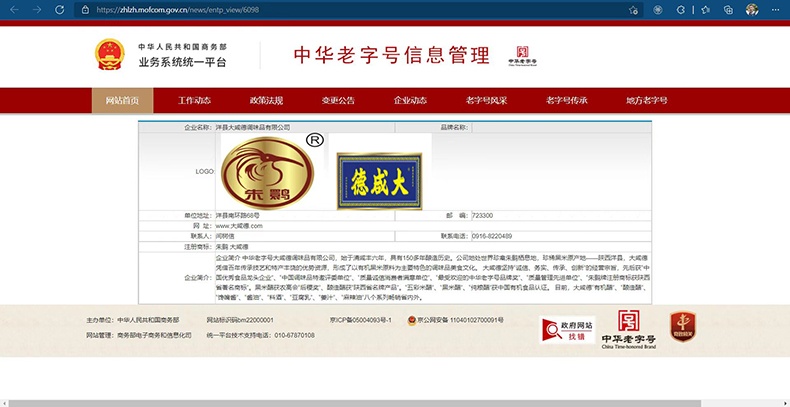The height and width of the screenshot is (407, 790).
Task: Open the favorites list
Action: click(x=706, y=10)
